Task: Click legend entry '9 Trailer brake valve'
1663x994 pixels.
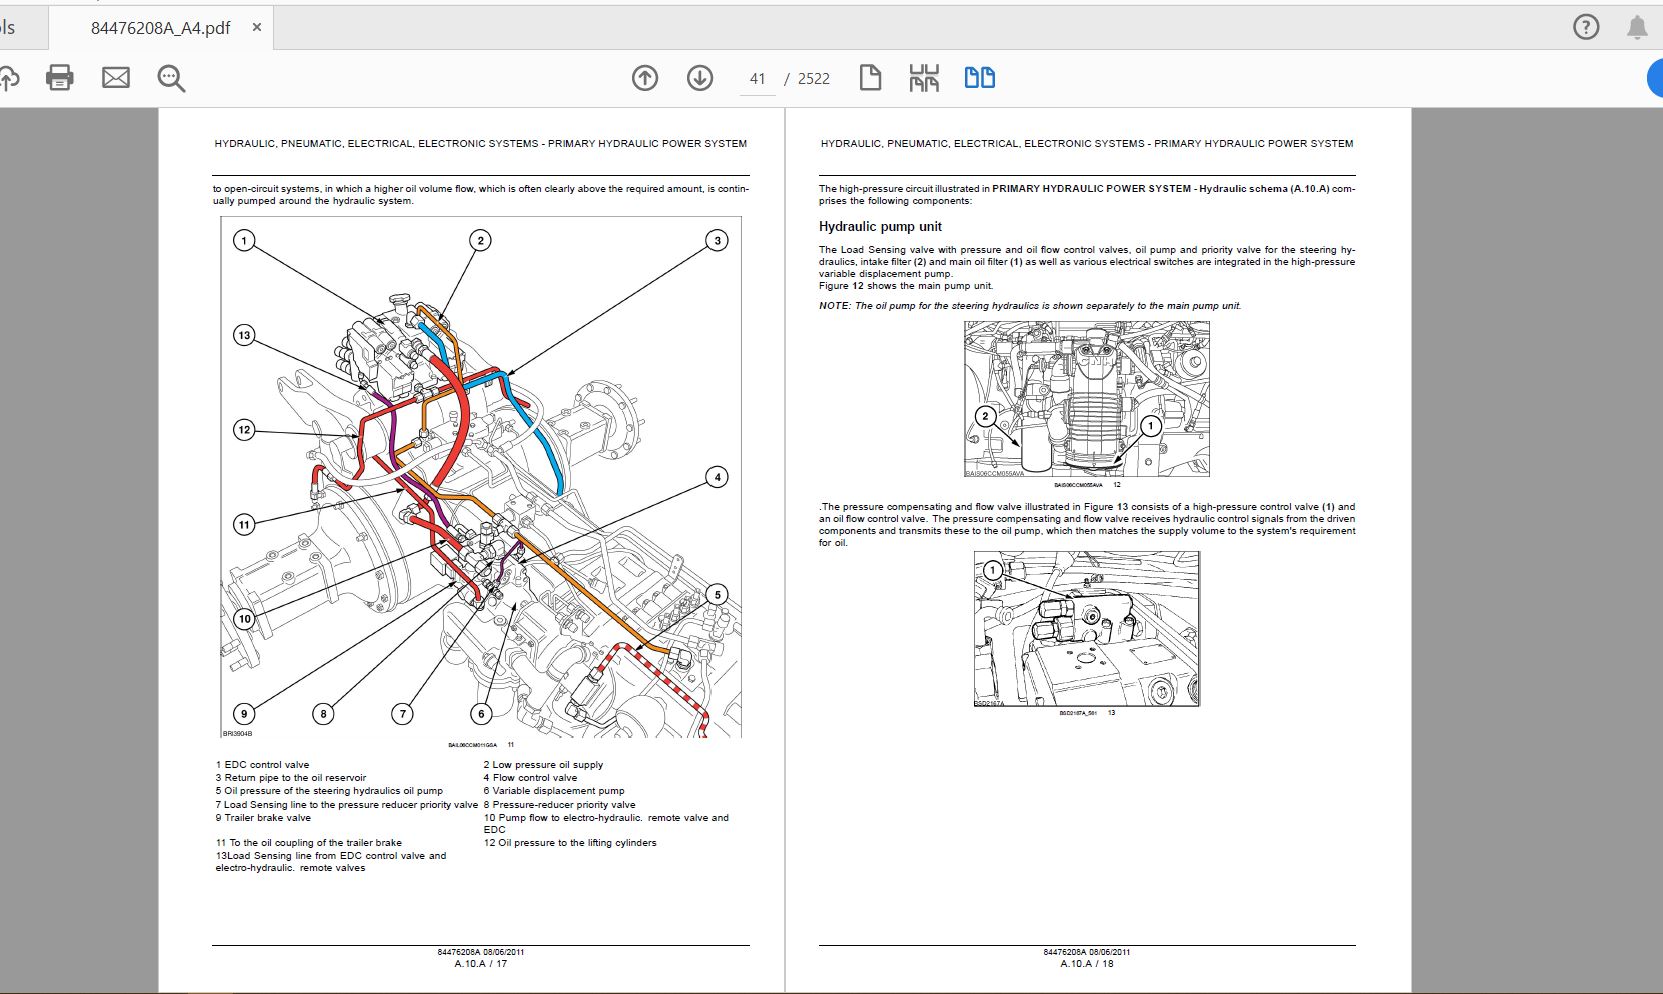Action: click(x=263, y=818)
